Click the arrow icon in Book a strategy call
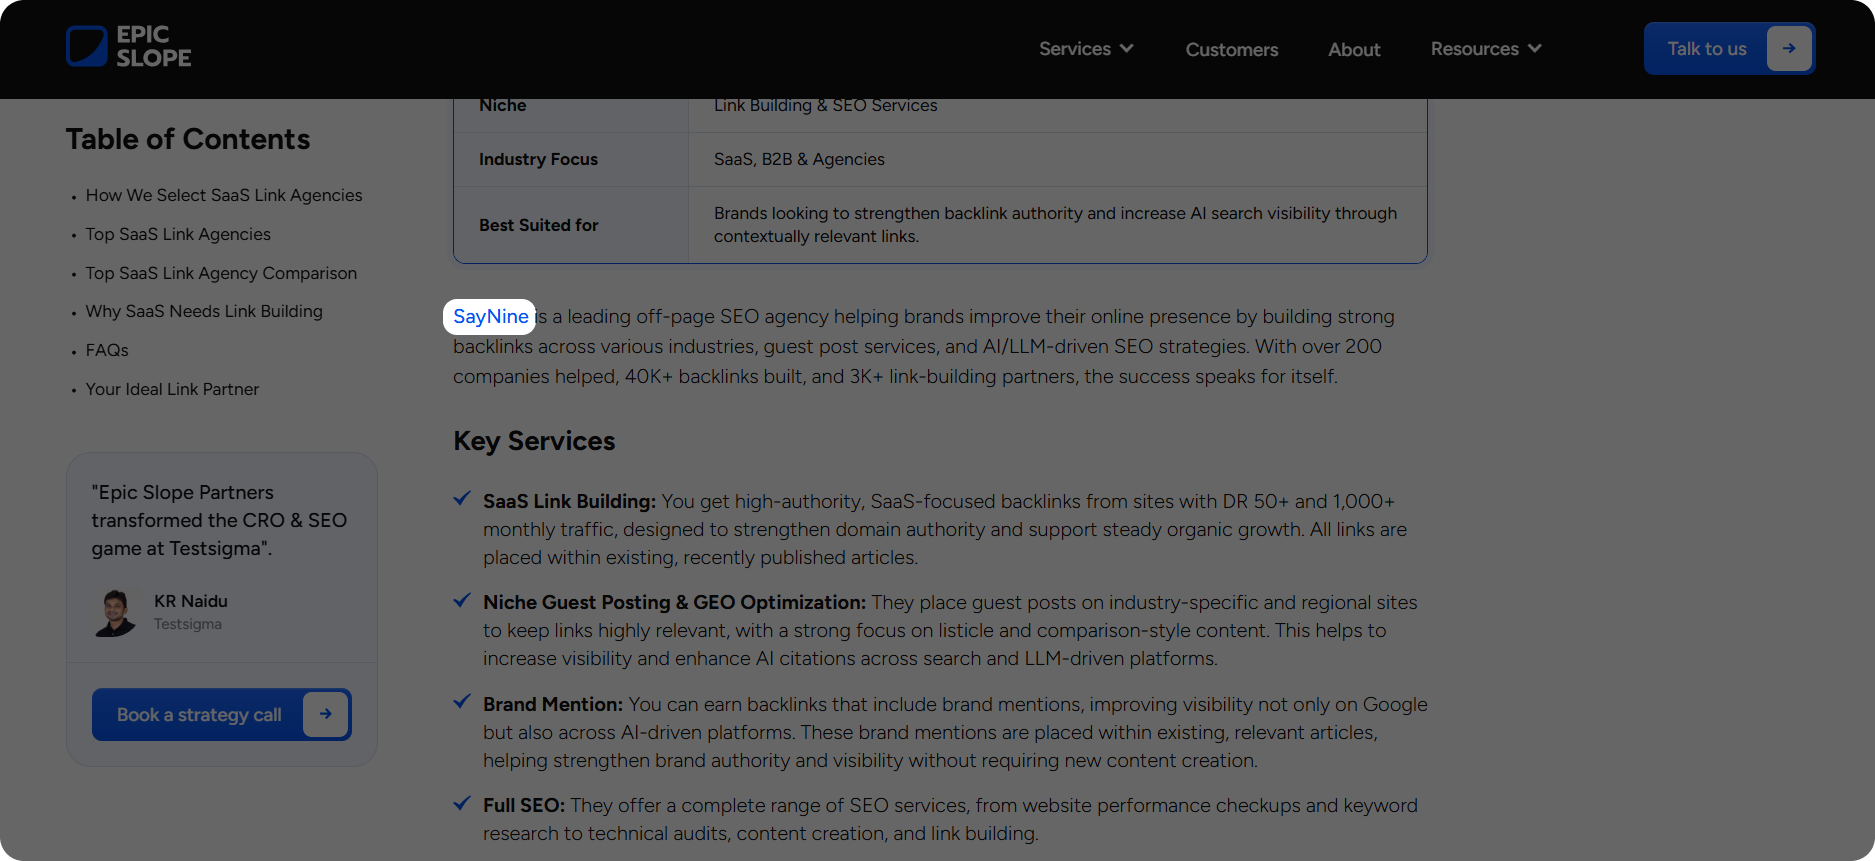1875x861 pixels. click(326, 714)
